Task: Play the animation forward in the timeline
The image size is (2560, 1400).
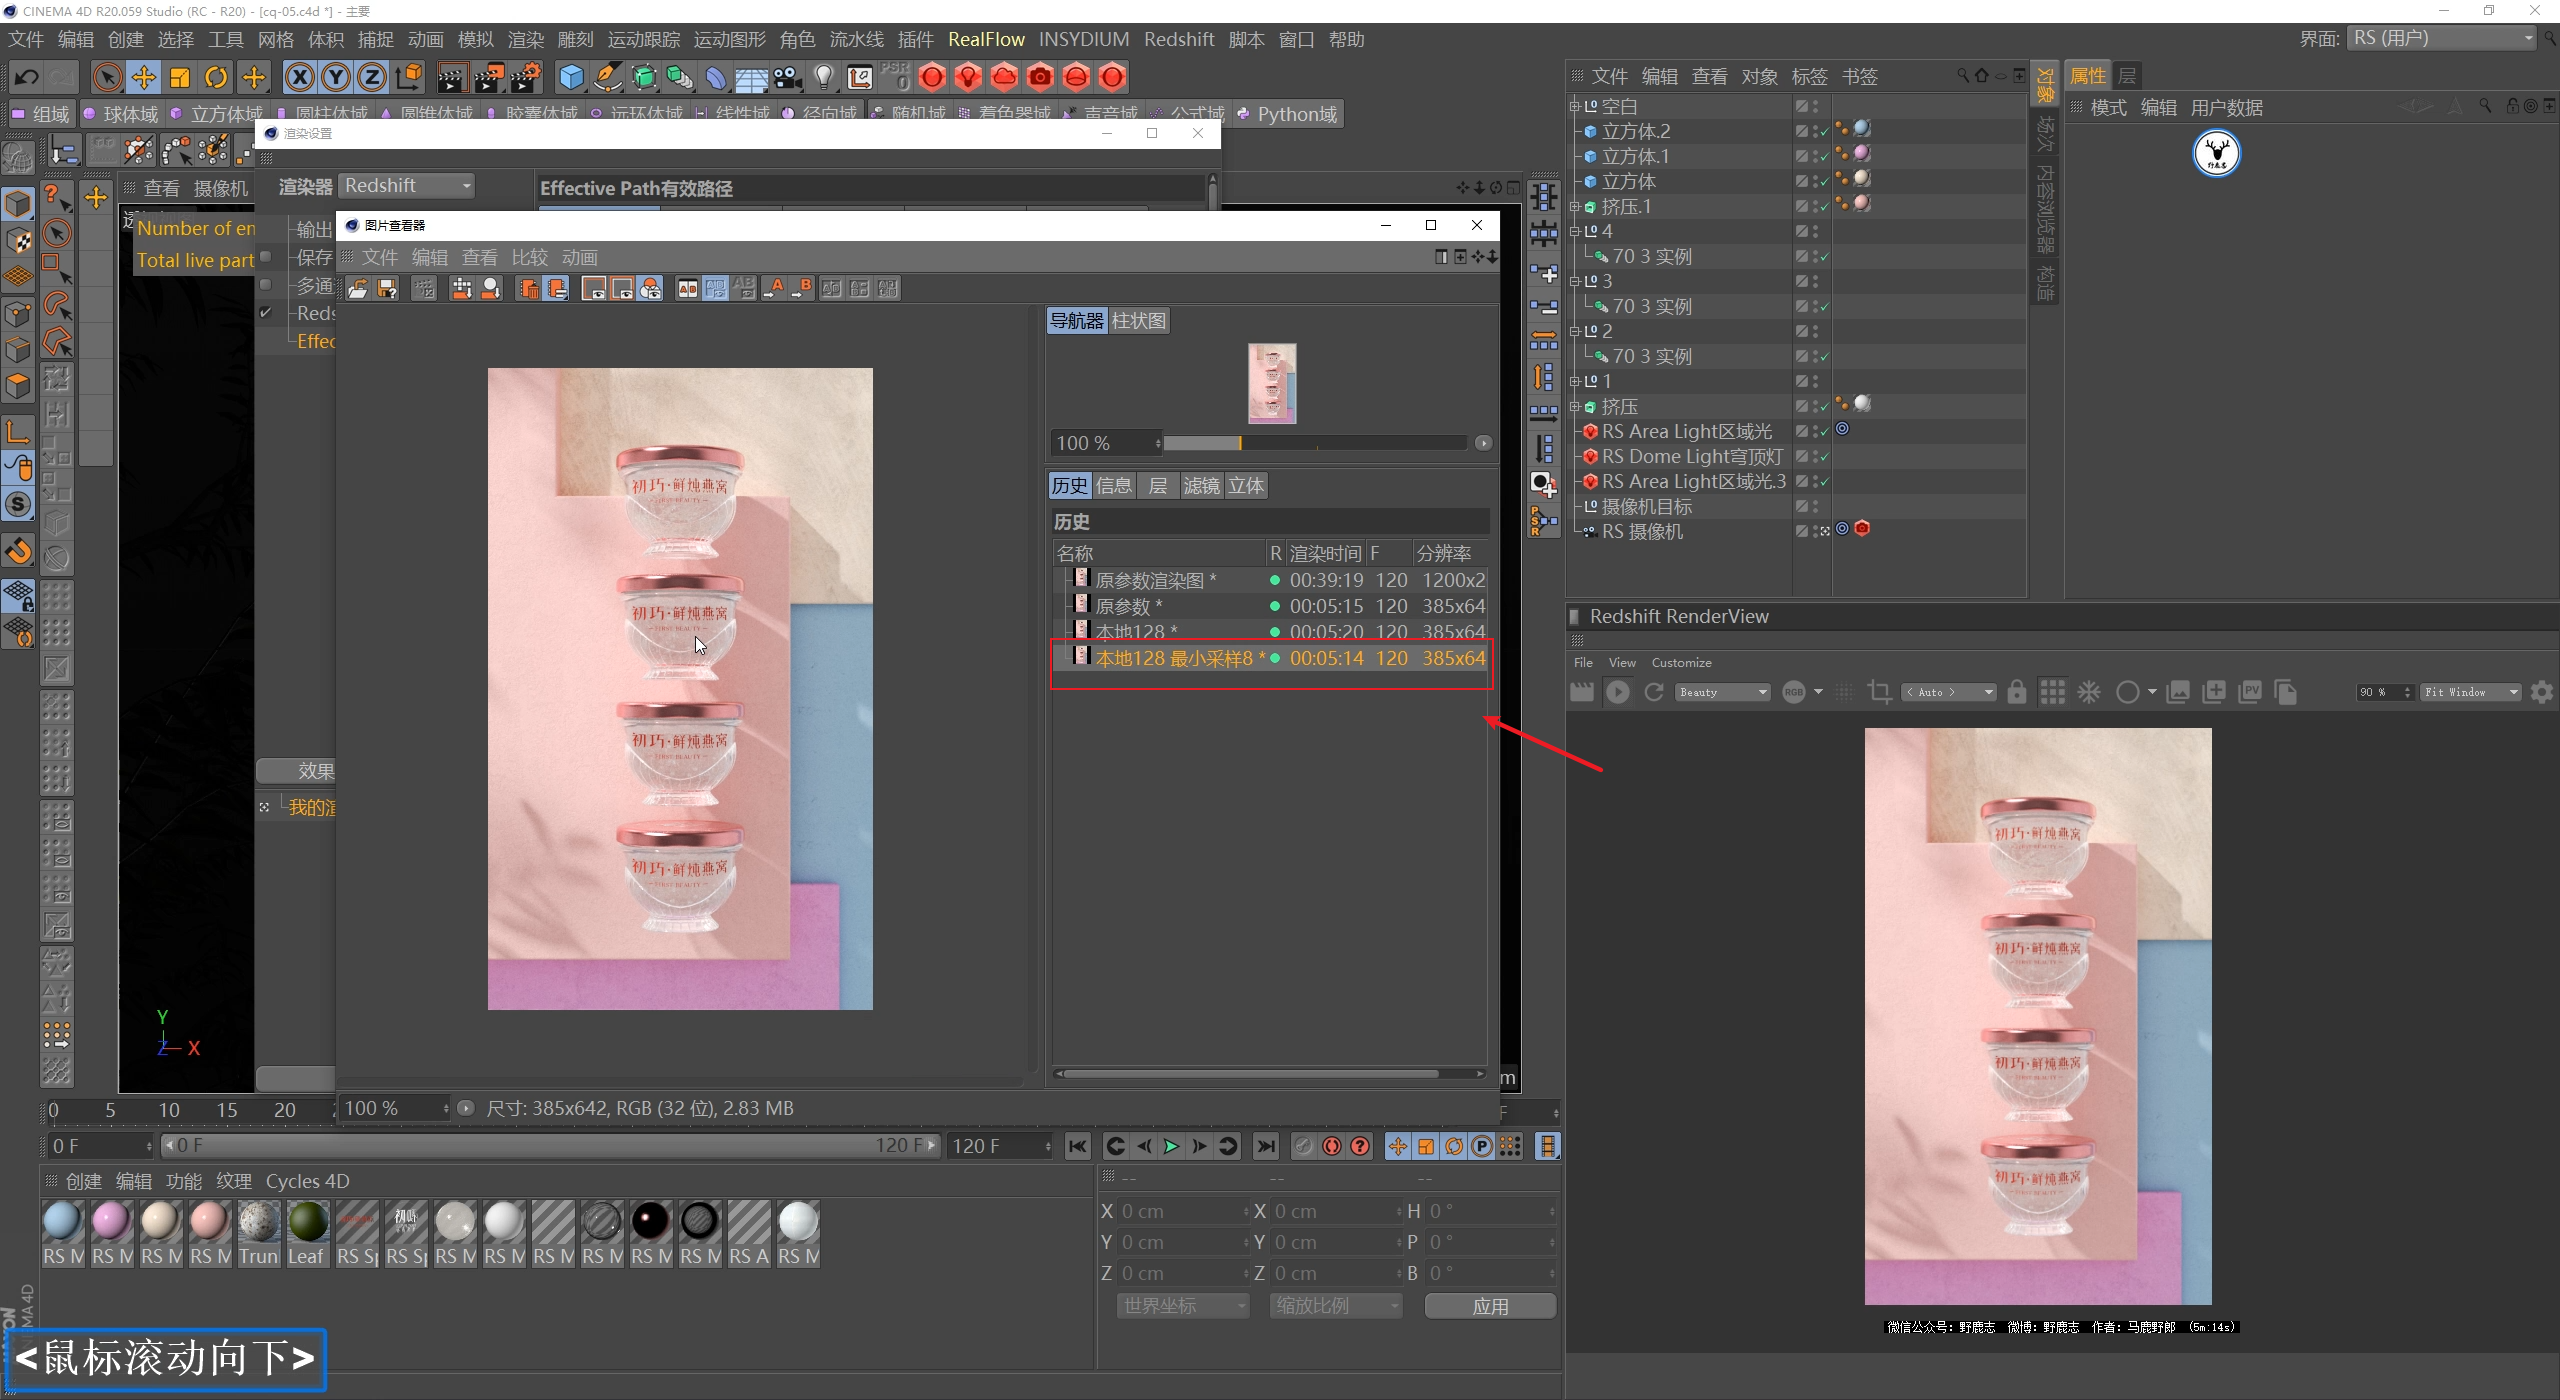Action: pos(1171,1146)
